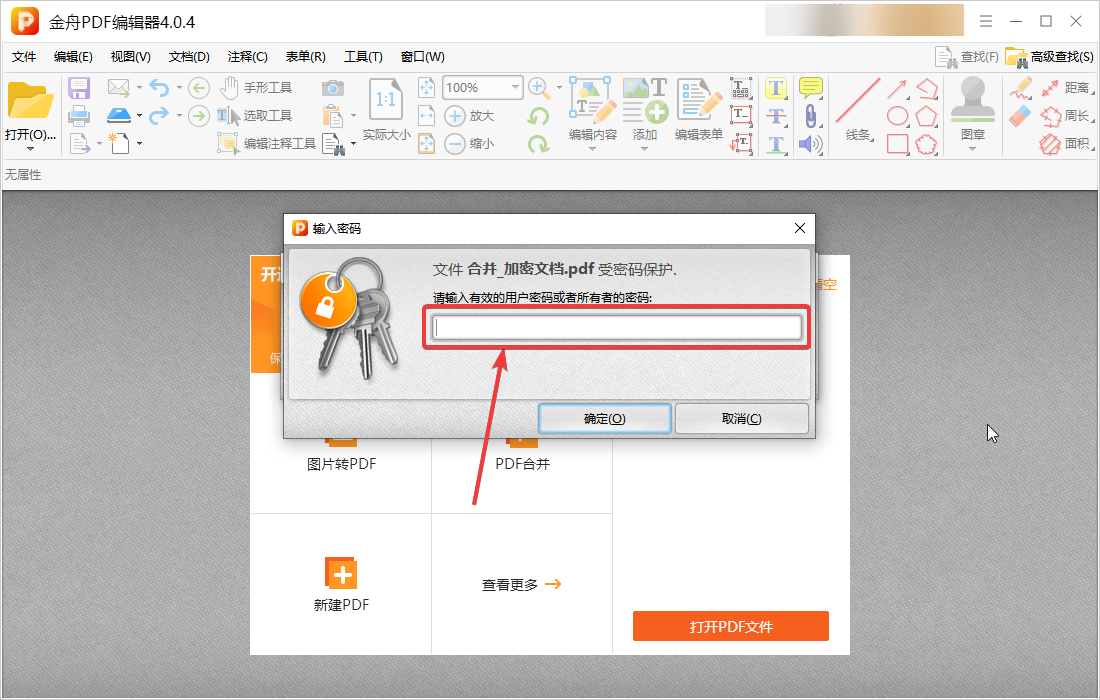
Task: Select the sticky note comment icon
Action: click(x=810, y=88)
